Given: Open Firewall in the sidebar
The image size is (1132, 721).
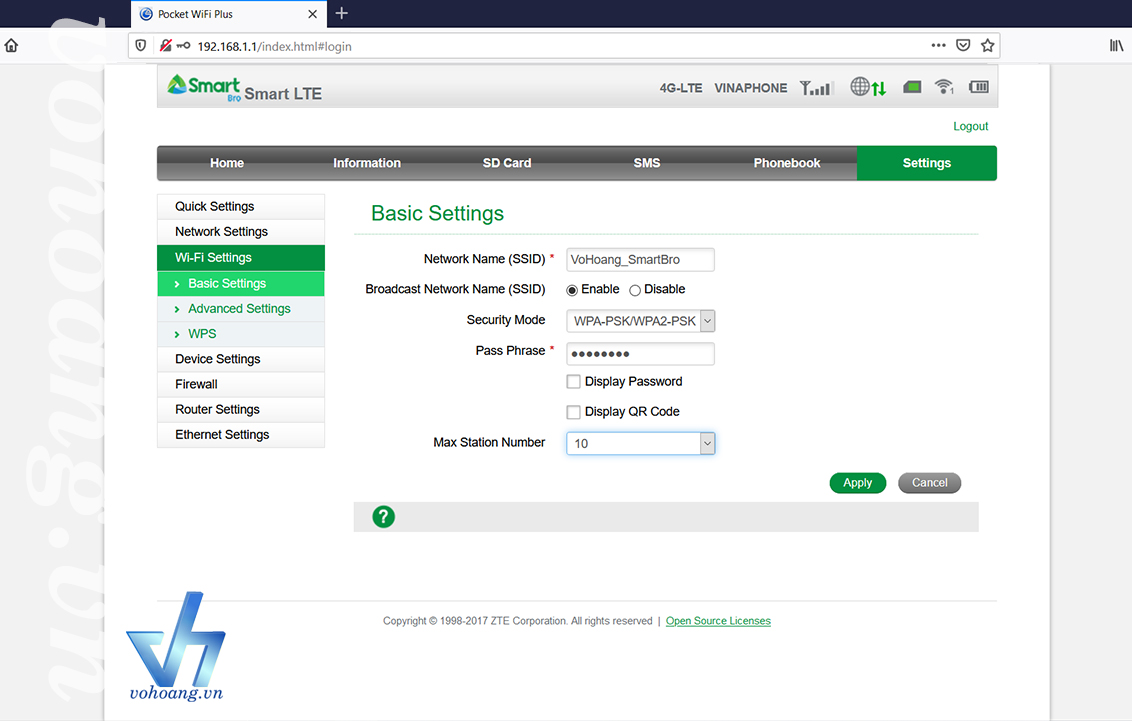Looking at the screenshot, I should (x=240, y=385).
